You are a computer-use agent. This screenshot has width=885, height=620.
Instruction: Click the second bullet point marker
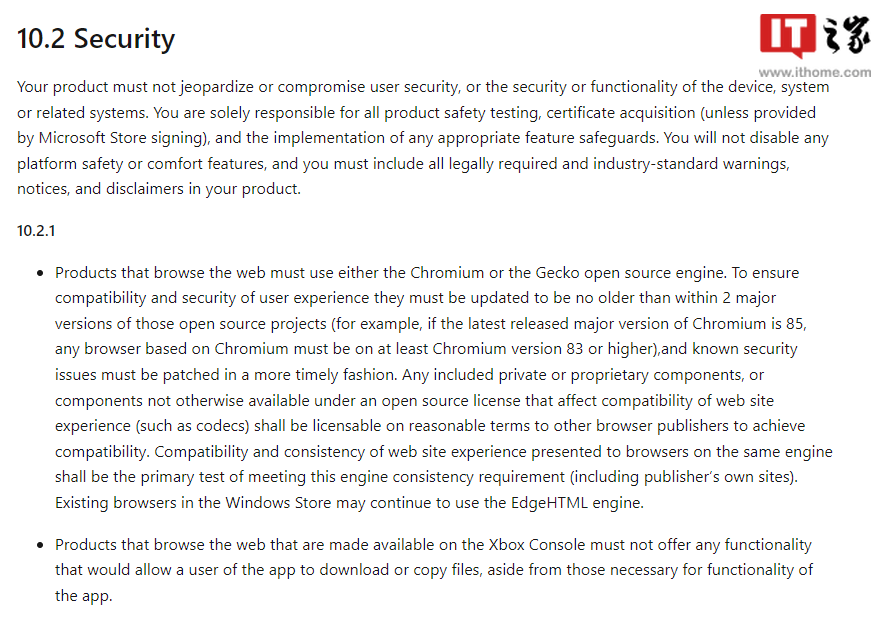pos(40,546)
